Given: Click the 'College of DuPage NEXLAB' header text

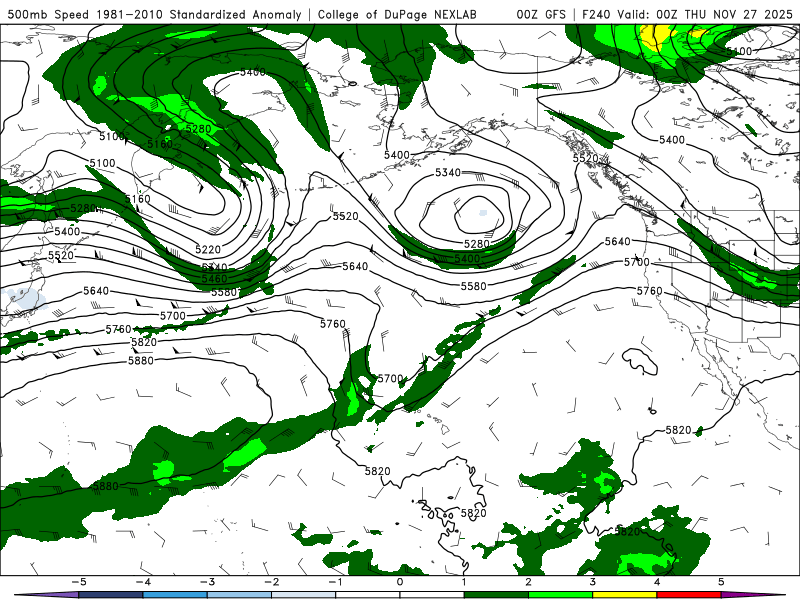Looking at the screenshot, I should [x=397, y=14].
